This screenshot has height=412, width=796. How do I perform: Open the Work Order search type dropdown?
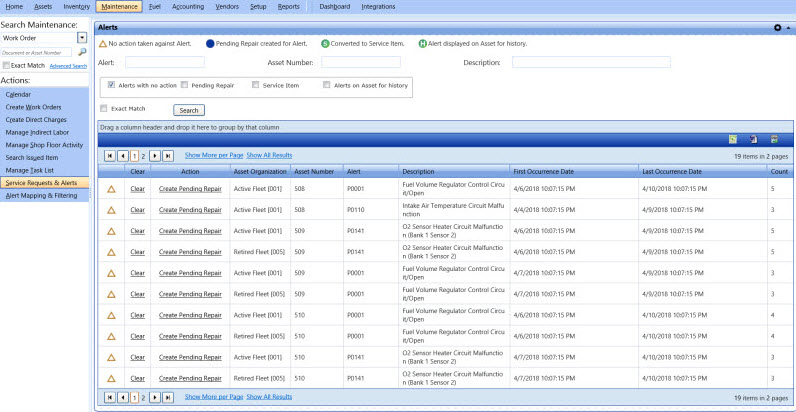tap(82, 38)
